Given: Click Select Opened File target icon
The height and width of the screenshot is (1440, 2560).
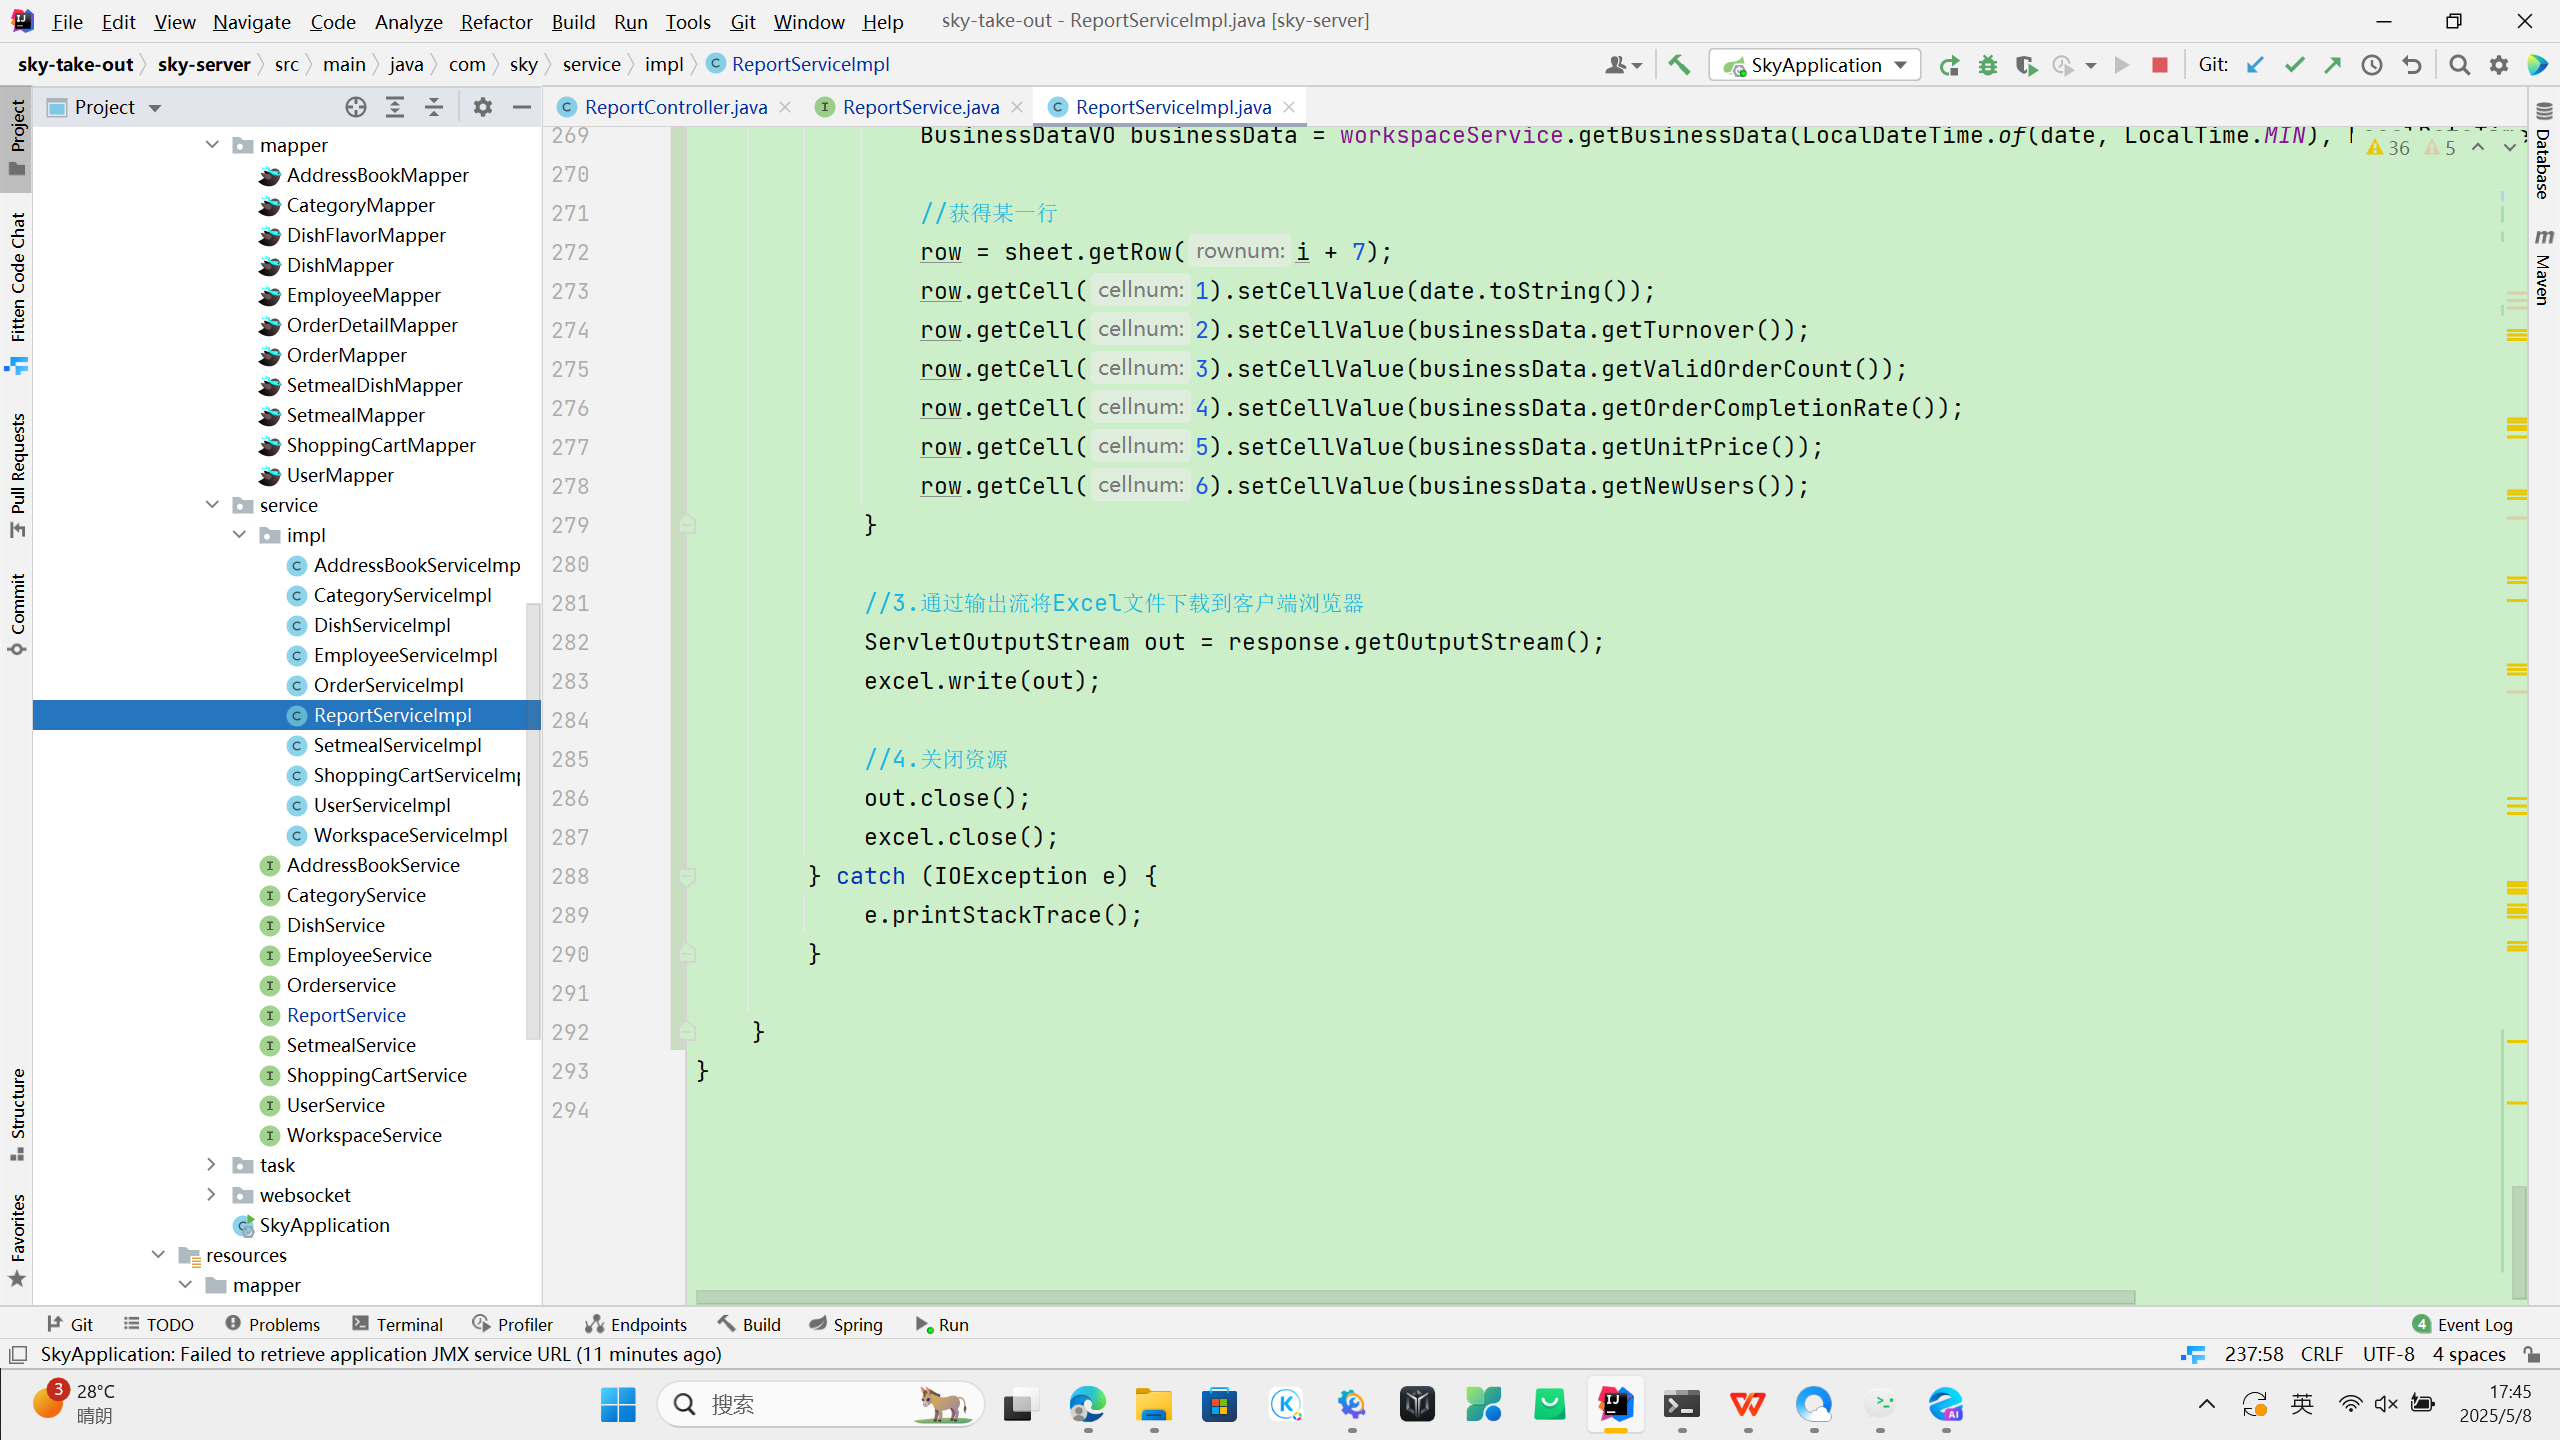Looking at the screenshot, I should 356,107.
